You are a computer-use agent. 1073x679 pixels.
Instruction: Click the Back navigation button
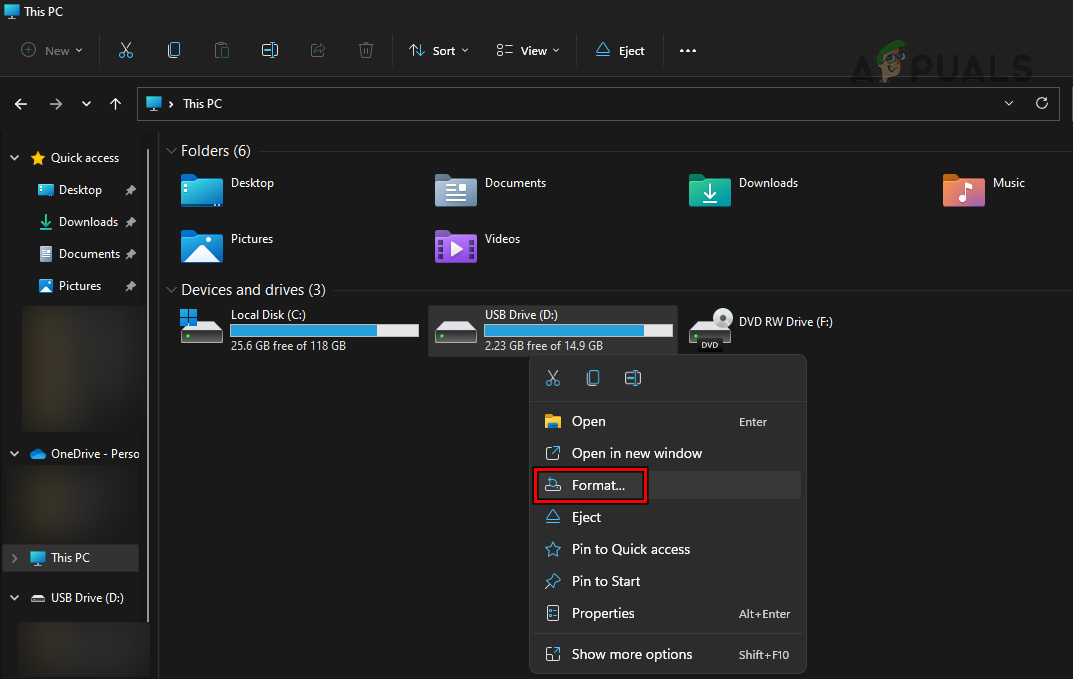tap(20, 103)
